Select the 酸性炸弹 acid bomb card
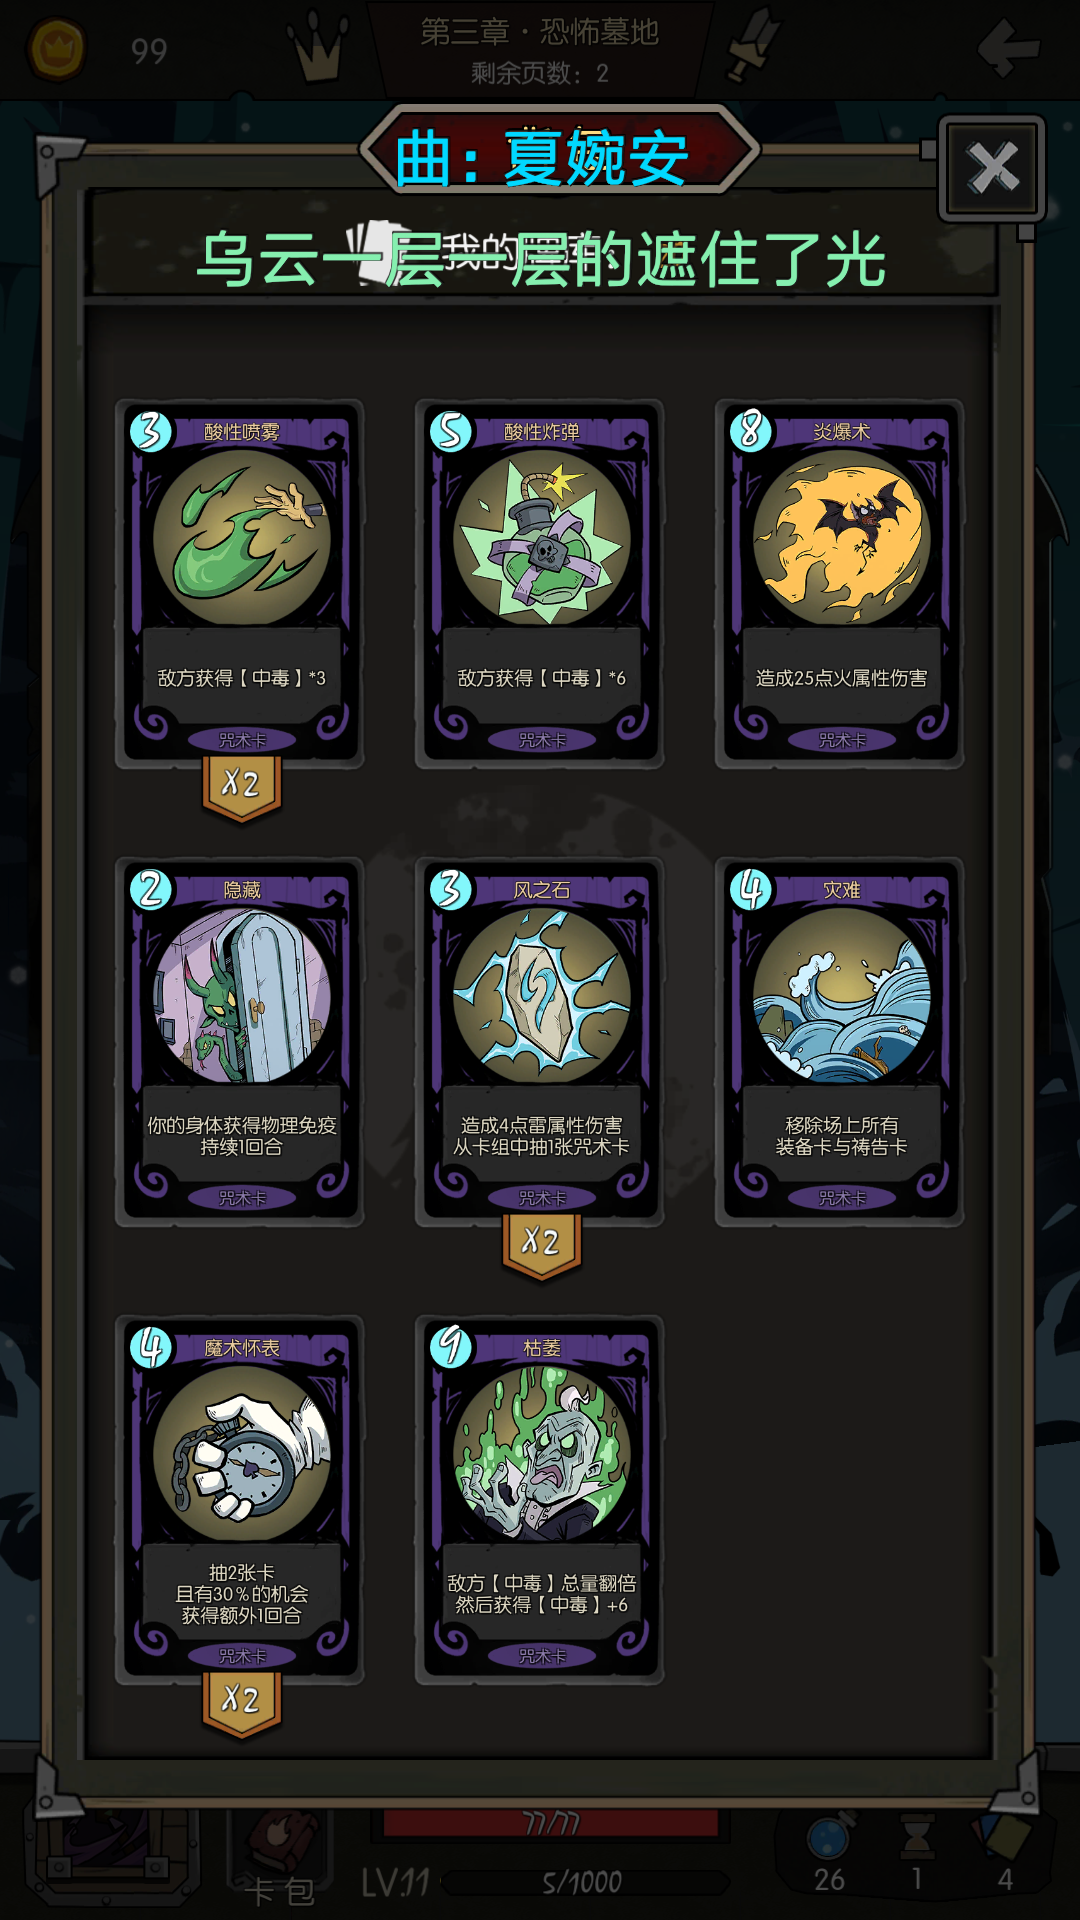 [x=540, y=585]
